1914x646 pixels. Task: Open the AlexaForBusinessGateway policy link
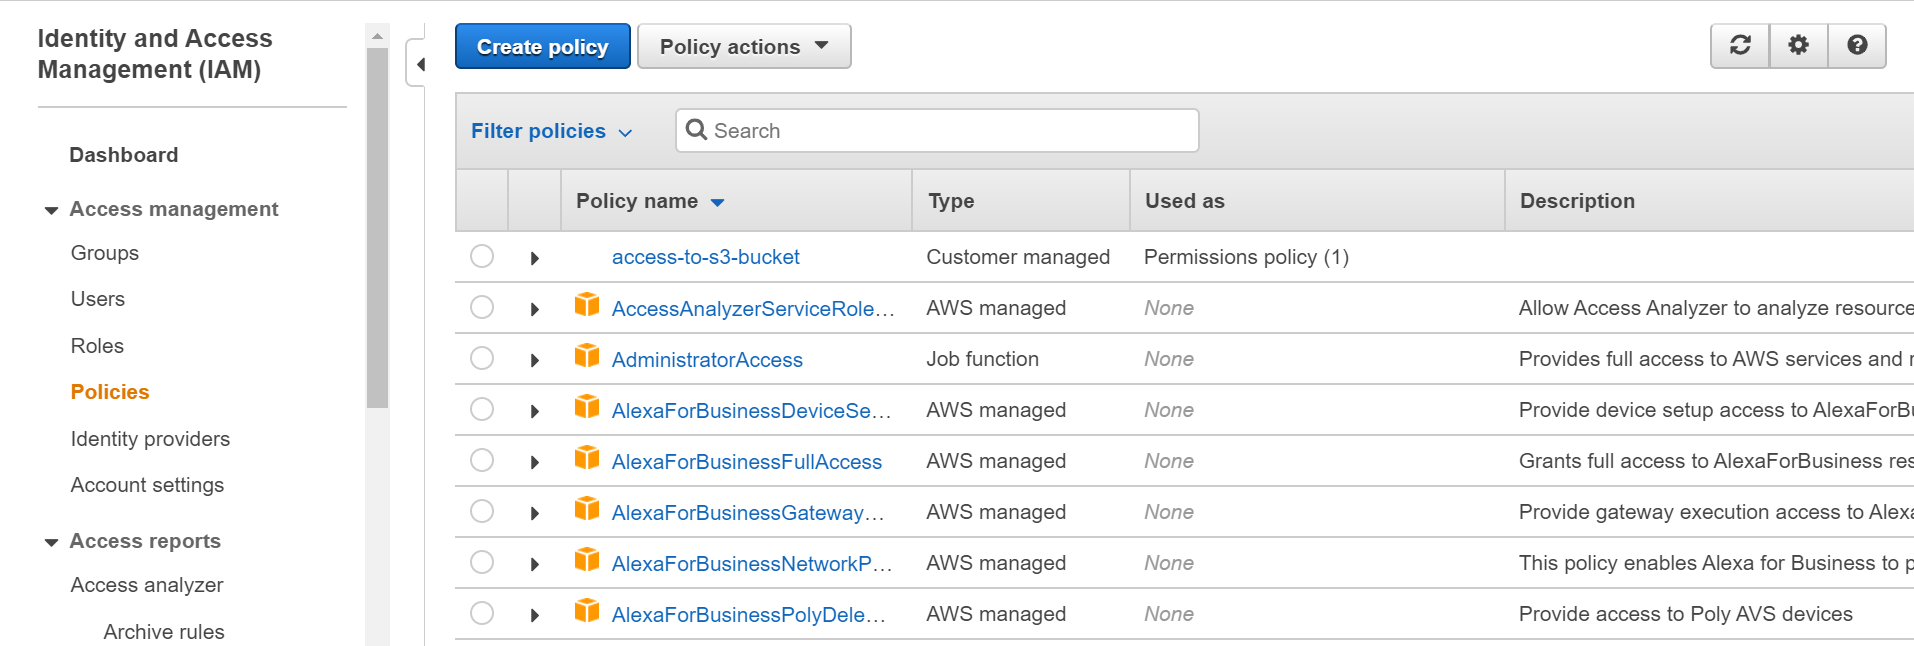click(x=748, y=513)
